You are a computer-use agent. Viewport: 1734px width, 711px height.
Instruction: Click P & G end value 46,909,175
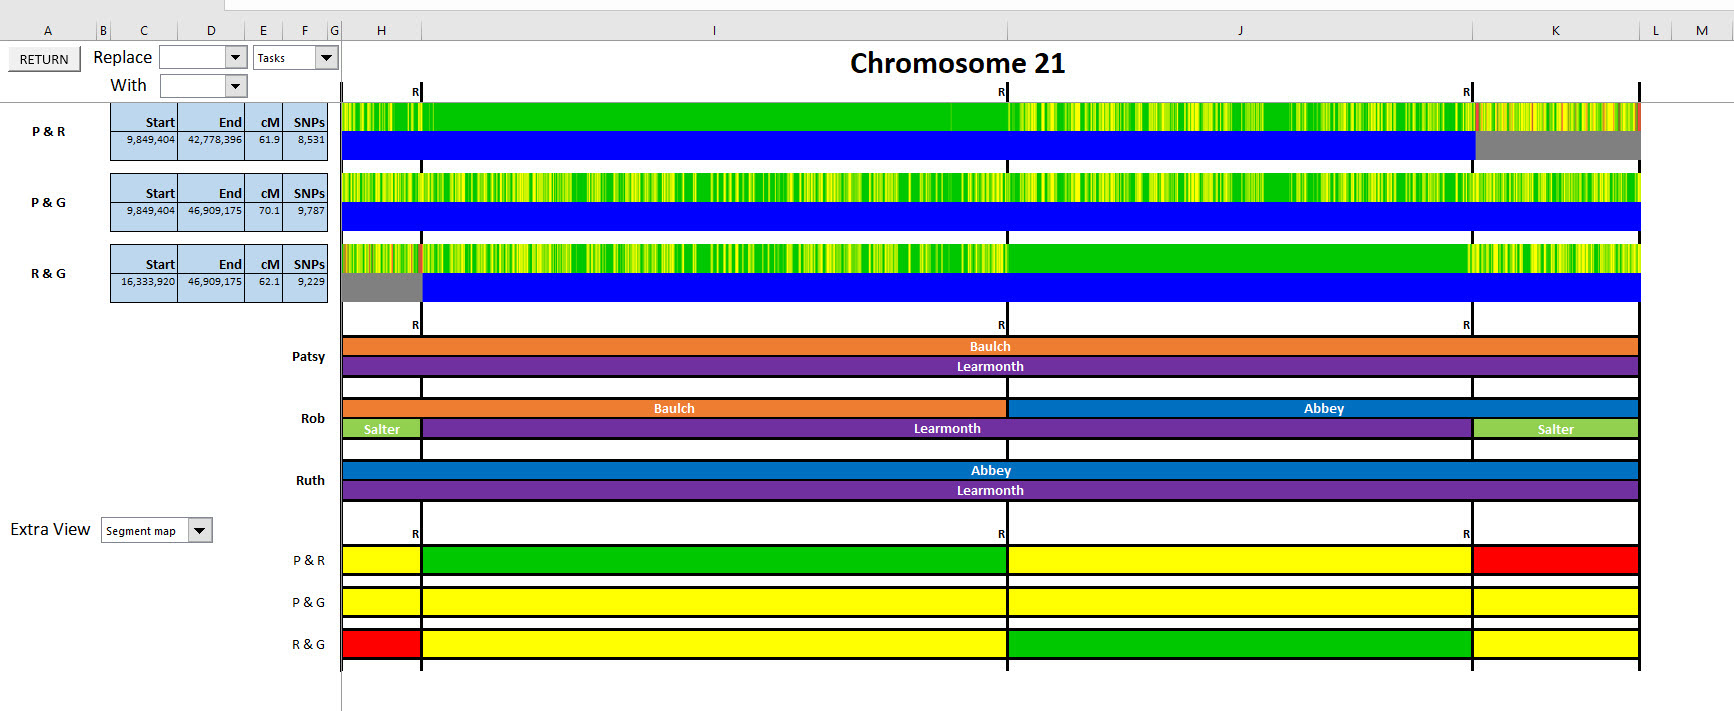coord(211,211)
